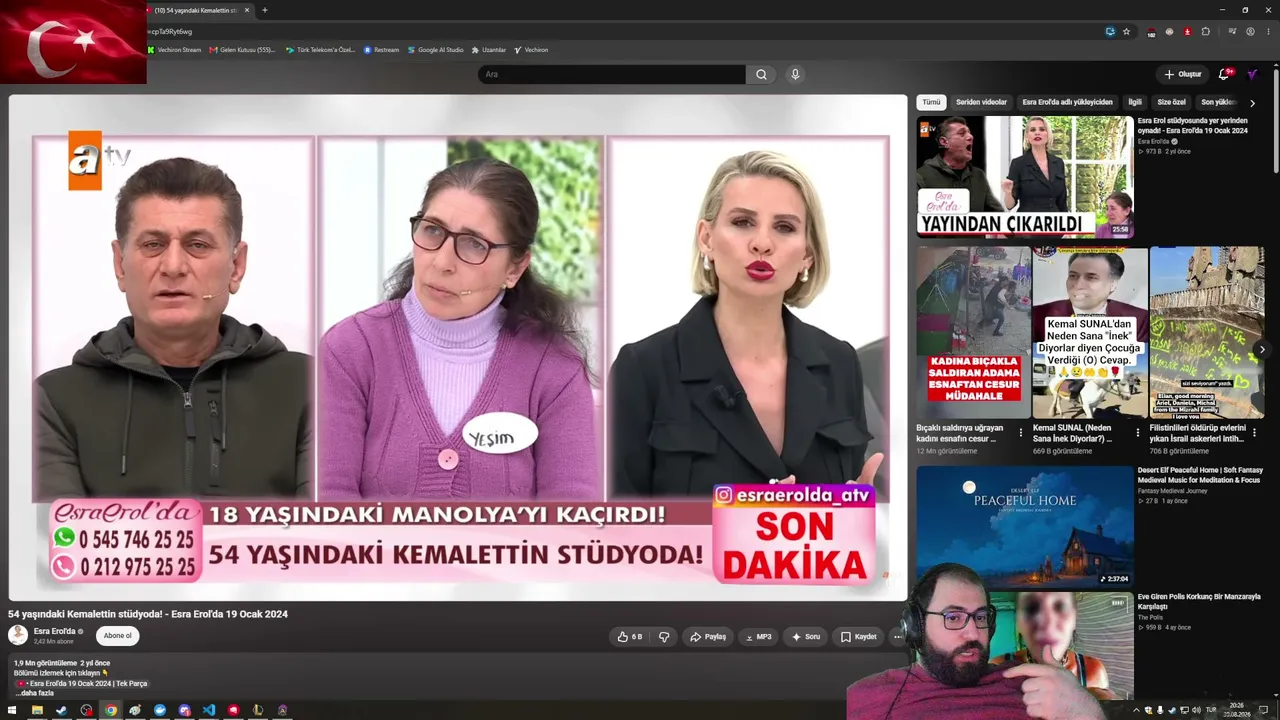Viewport: 1280px width, 720px height.
Task: Open Esra Erol'da channel name link
Action: click(x=55, y=631)
